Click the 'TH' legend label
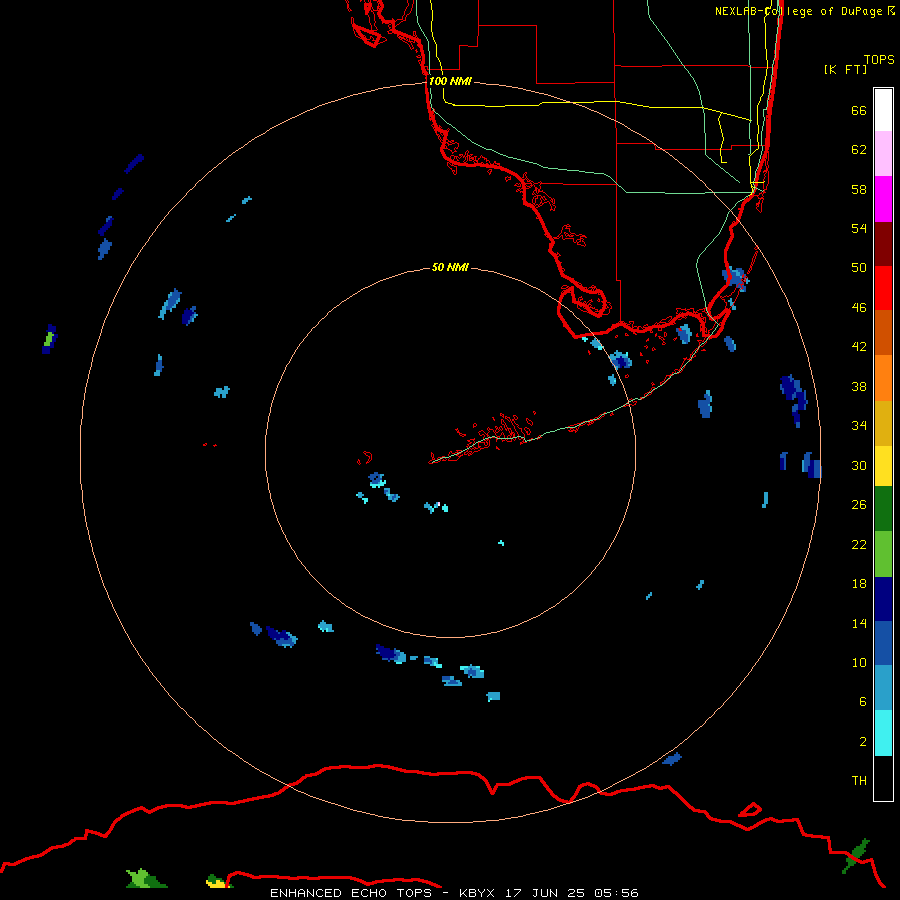Screen dimensions: 900x900 pyautogui.click(x=859, y=780)
